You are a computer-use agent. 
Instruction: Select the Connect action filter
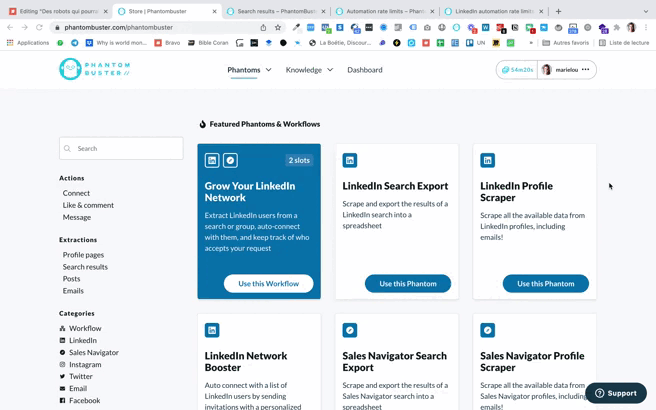coord(76,193)
